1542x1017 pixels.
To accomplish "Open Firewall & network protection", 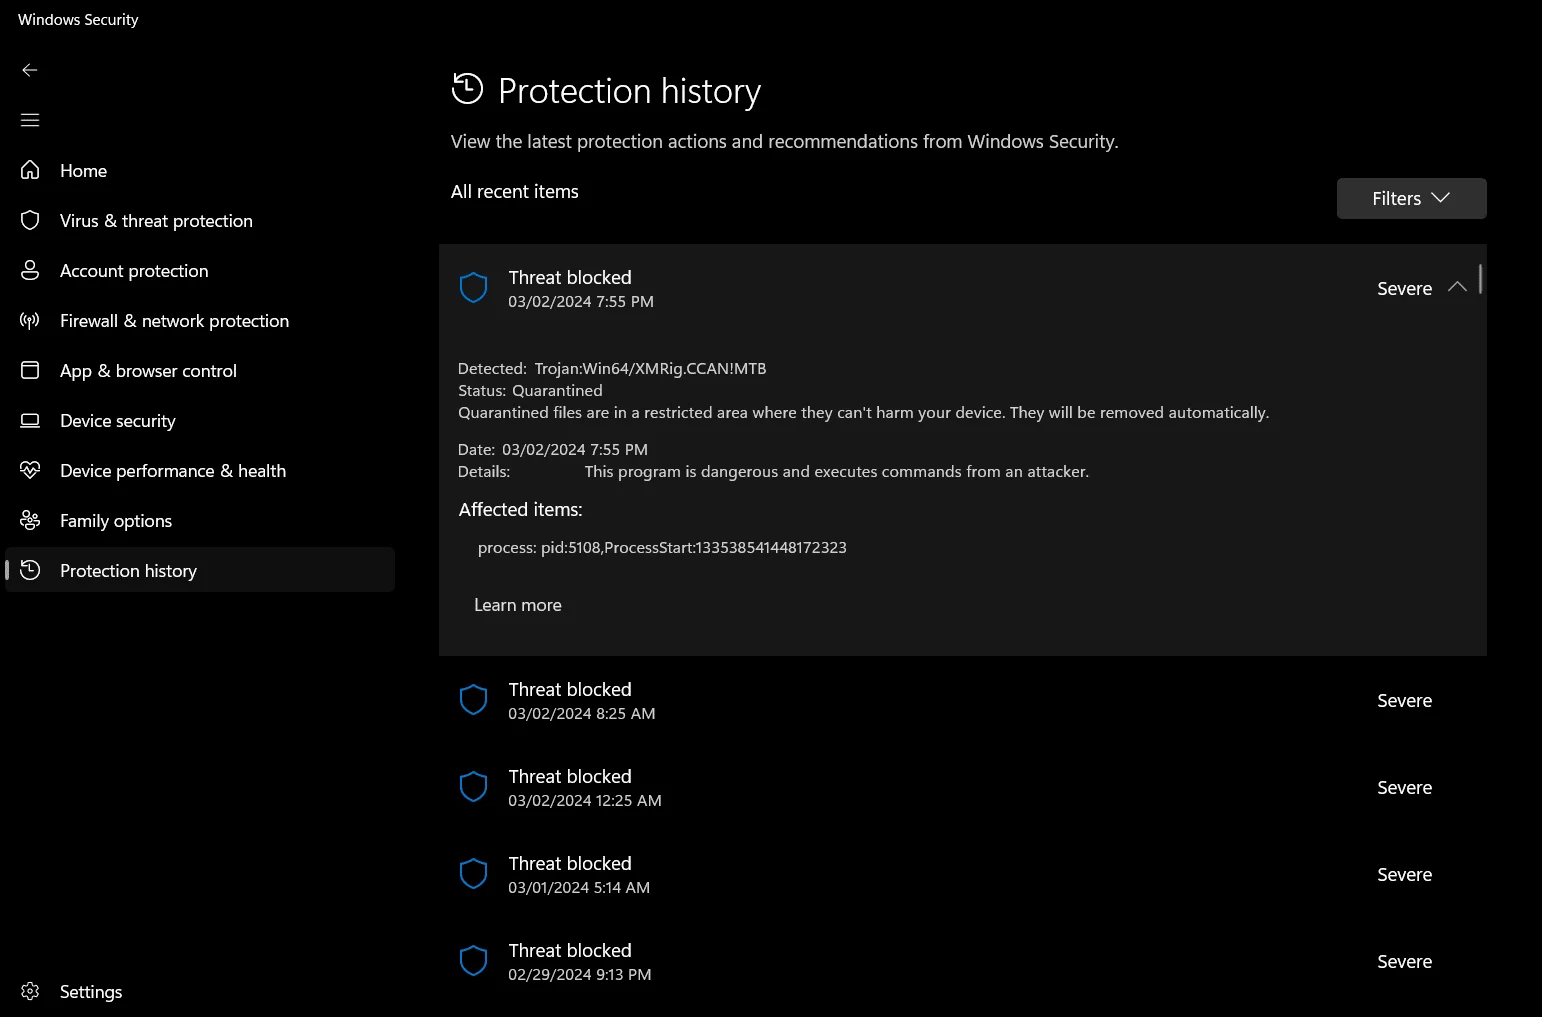I will (200, 320).
